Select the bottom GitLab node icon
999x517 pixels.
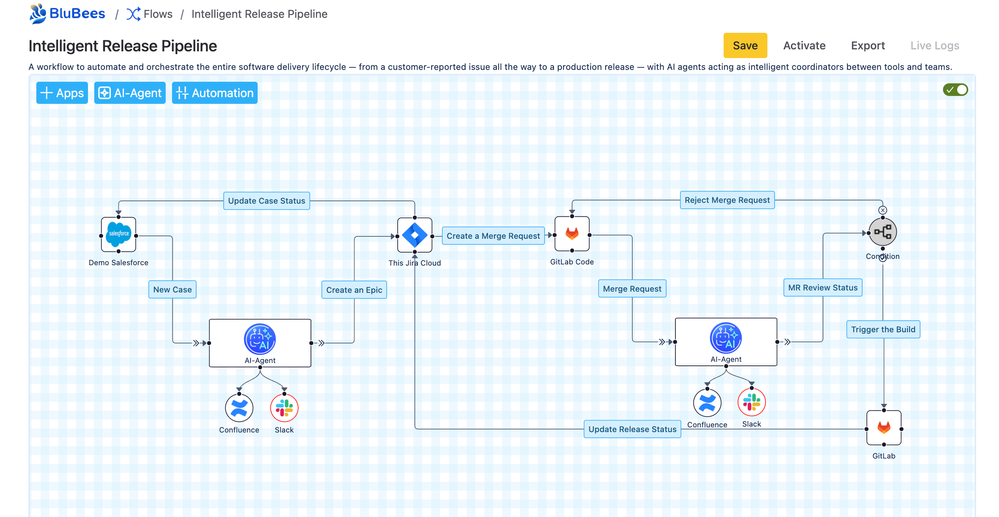884,428
